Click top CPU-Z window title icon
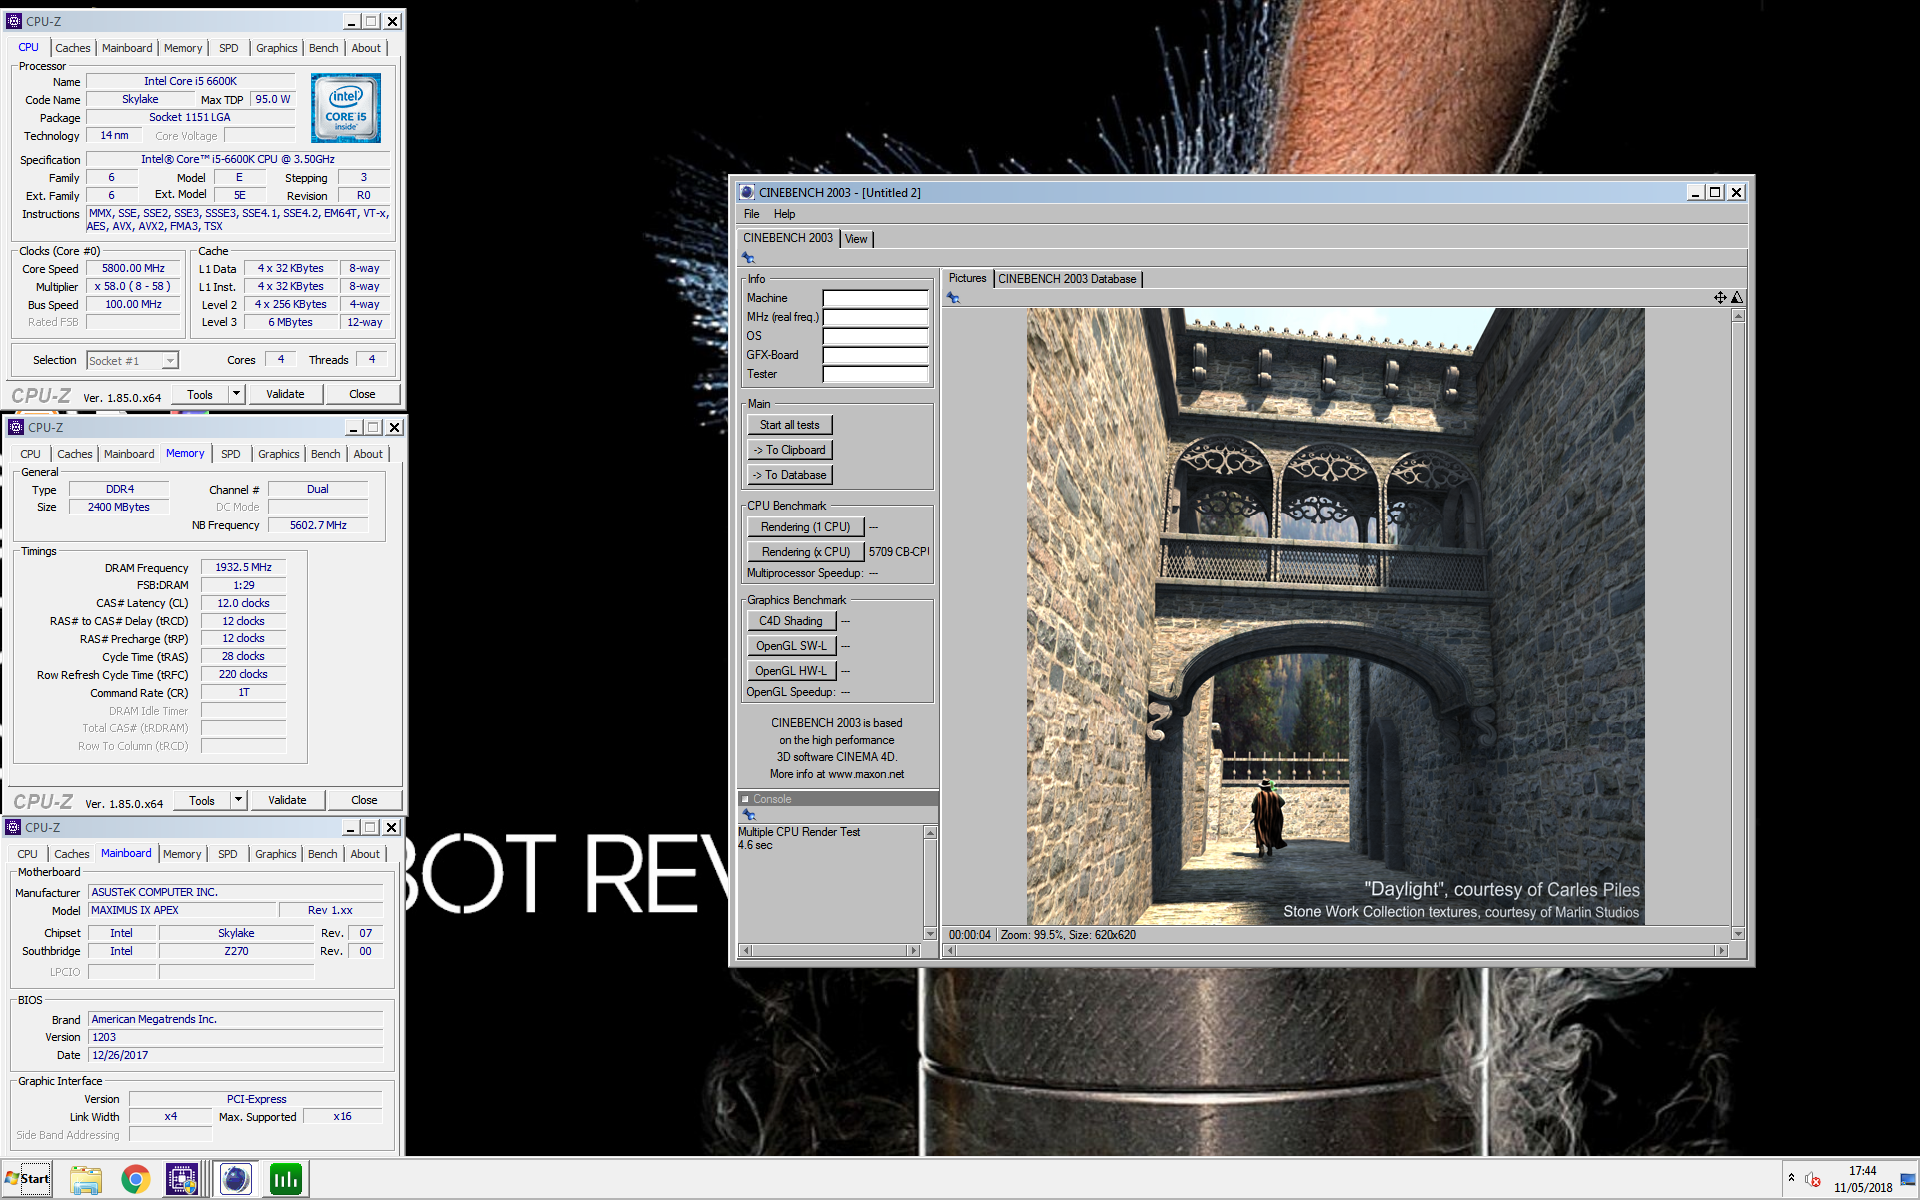This screenshot has height=1200, width=1920. tap(14, 21)
